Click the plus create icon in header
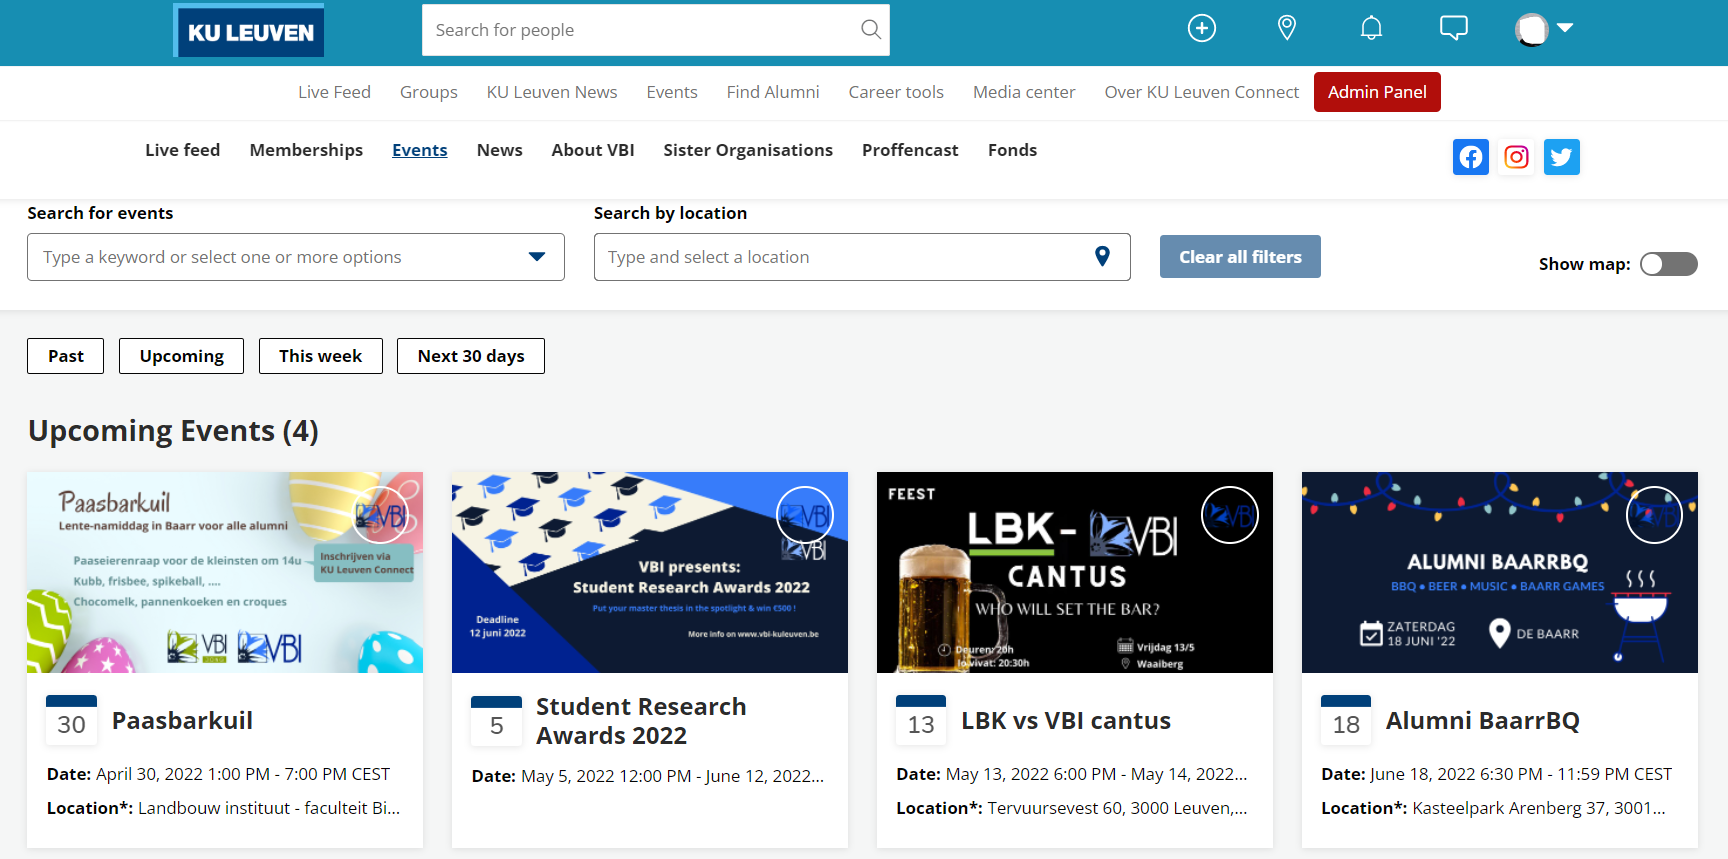Image resolution: width=1728 pixels, height=859 pixels. click(x=1201, y=29)
